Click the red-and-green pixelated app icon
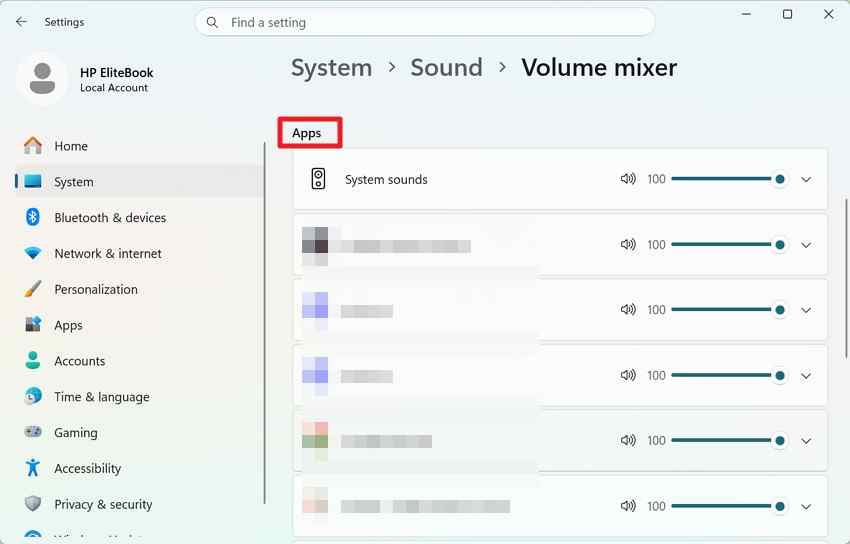This screenshot has width=850, height=544. tap(315, 441)
